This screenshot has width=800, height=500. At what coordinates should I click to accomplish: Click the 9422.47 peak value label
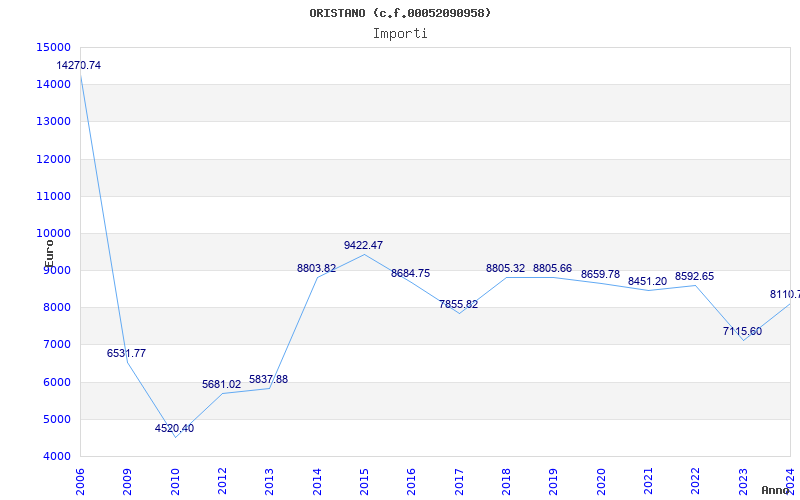click(363, 245)
